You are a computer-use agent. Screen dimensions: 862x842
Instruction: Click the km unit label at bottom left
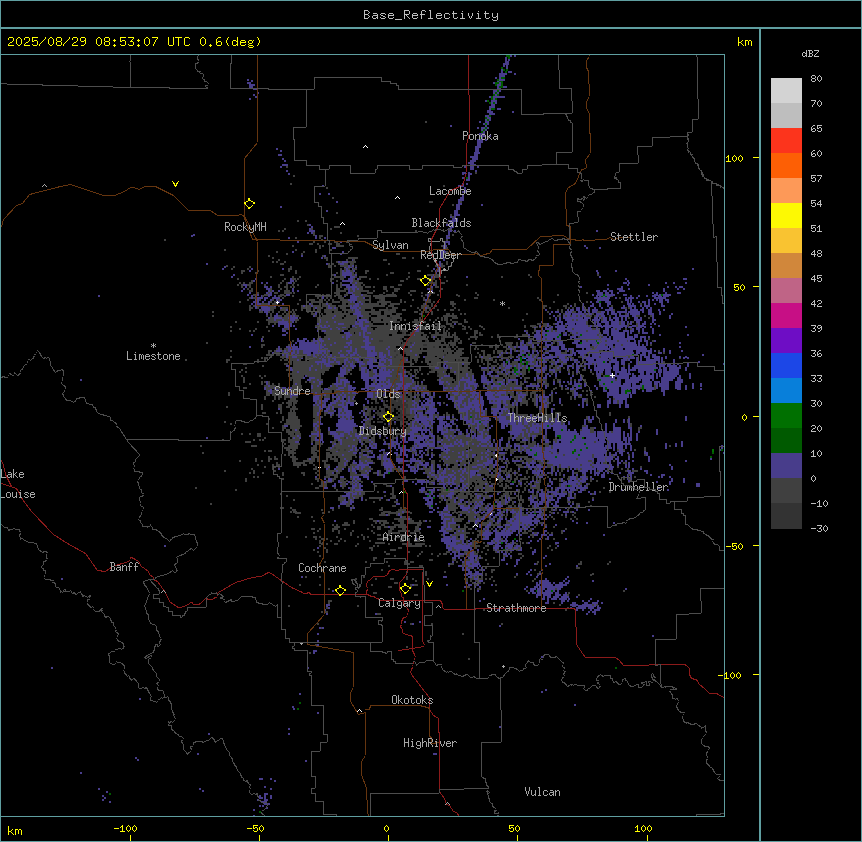tap(15, 830)
